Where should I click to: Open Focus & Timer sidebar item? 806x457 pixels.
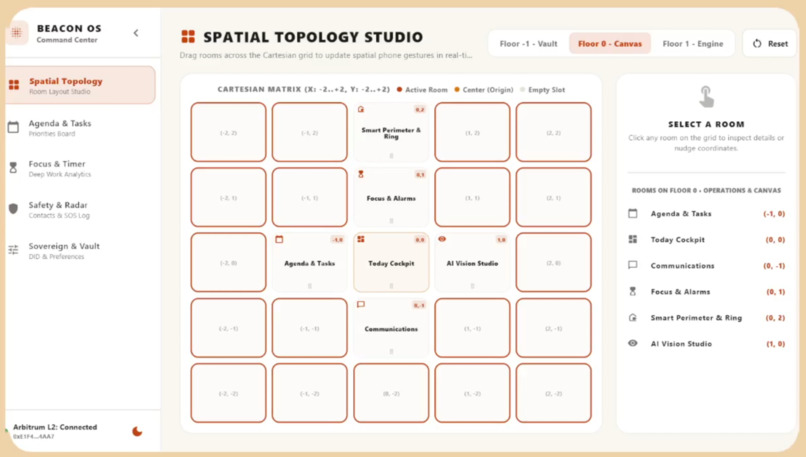point(81,168)
